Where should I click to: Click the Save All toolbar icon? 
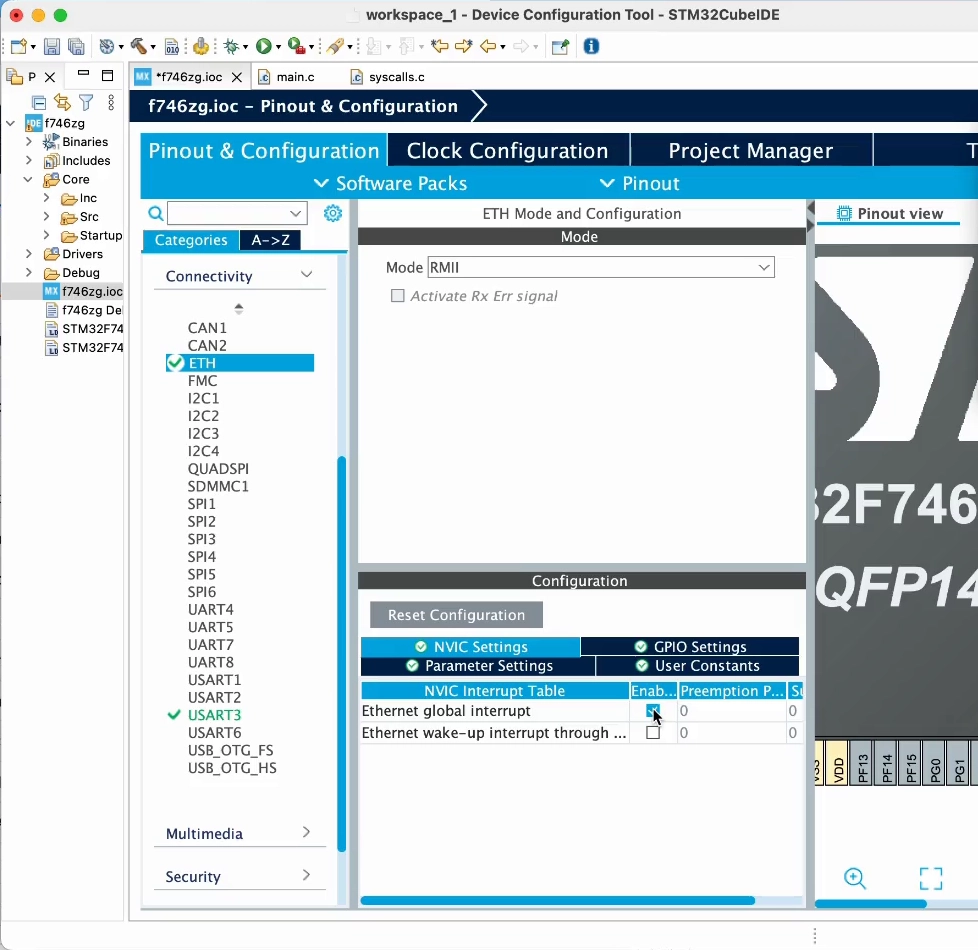pyautogui.click(x=76, y=46)
